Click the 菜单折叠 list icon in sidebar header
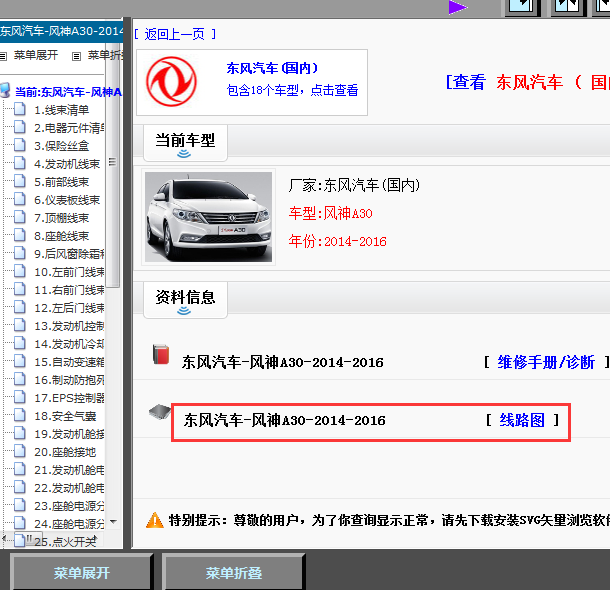 pos(77,56)
